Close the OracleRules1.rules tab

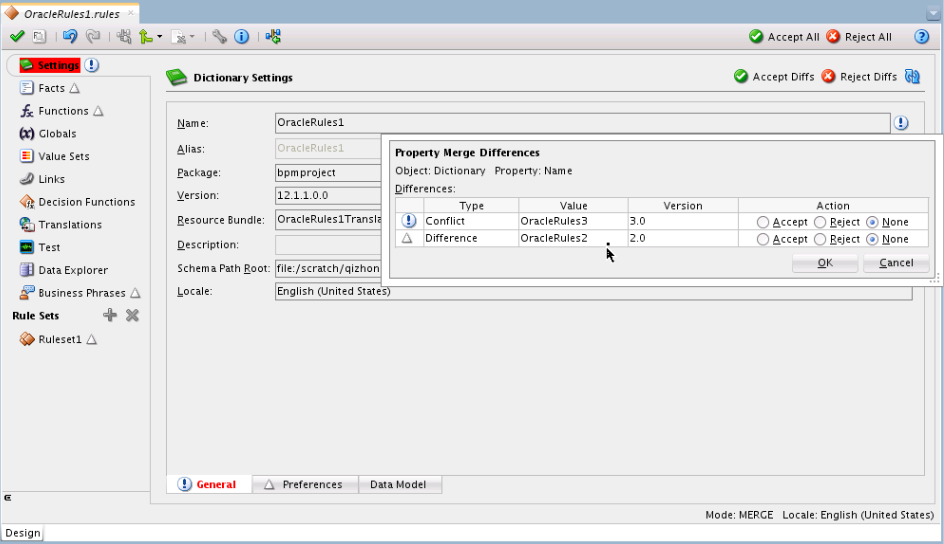131,13
